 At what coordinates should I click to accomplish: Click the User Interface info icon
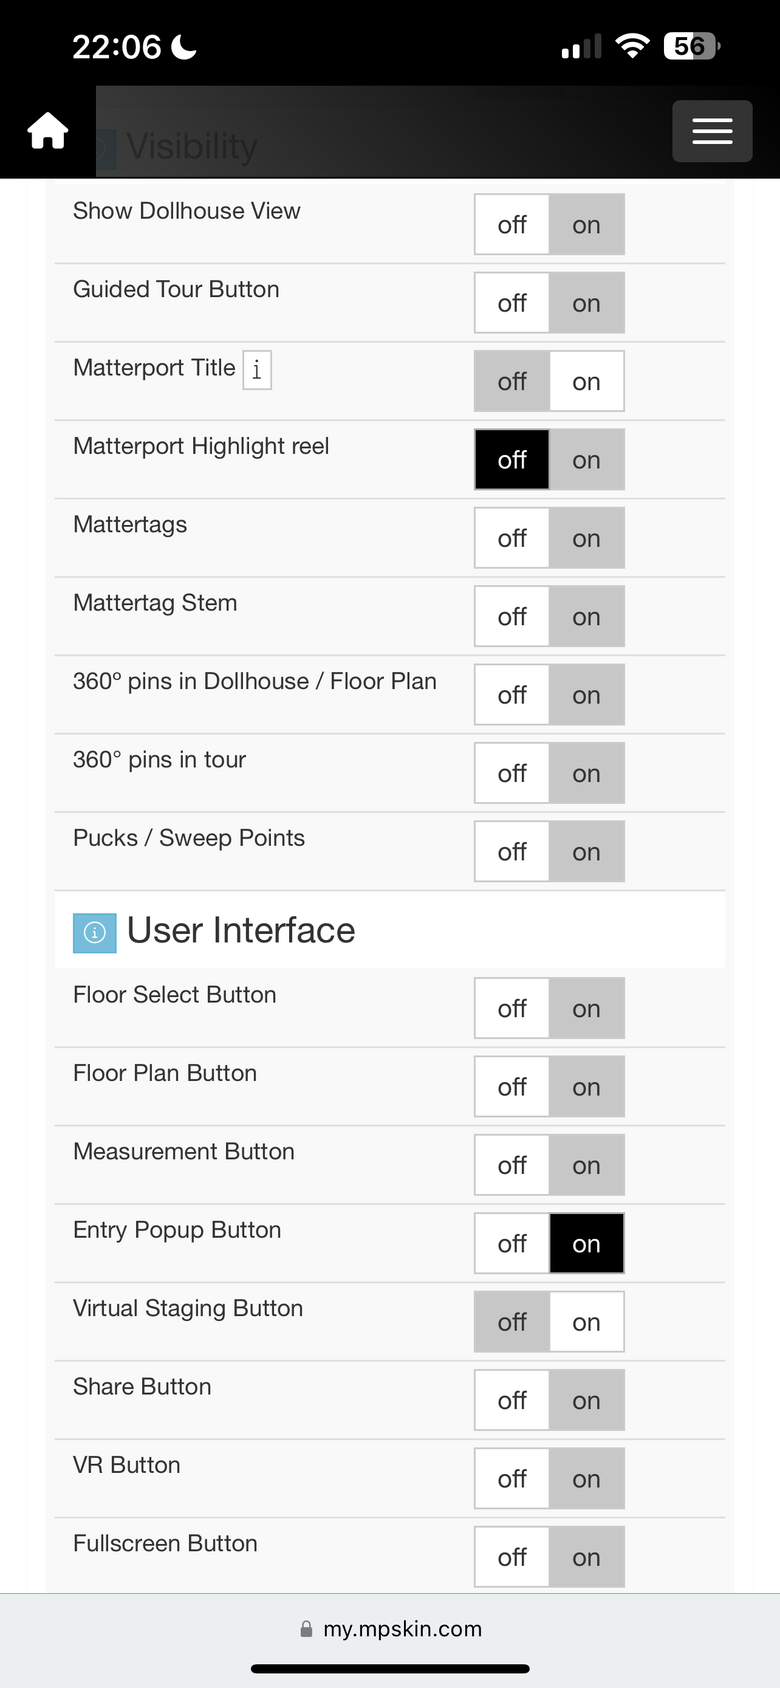[95, 932]
